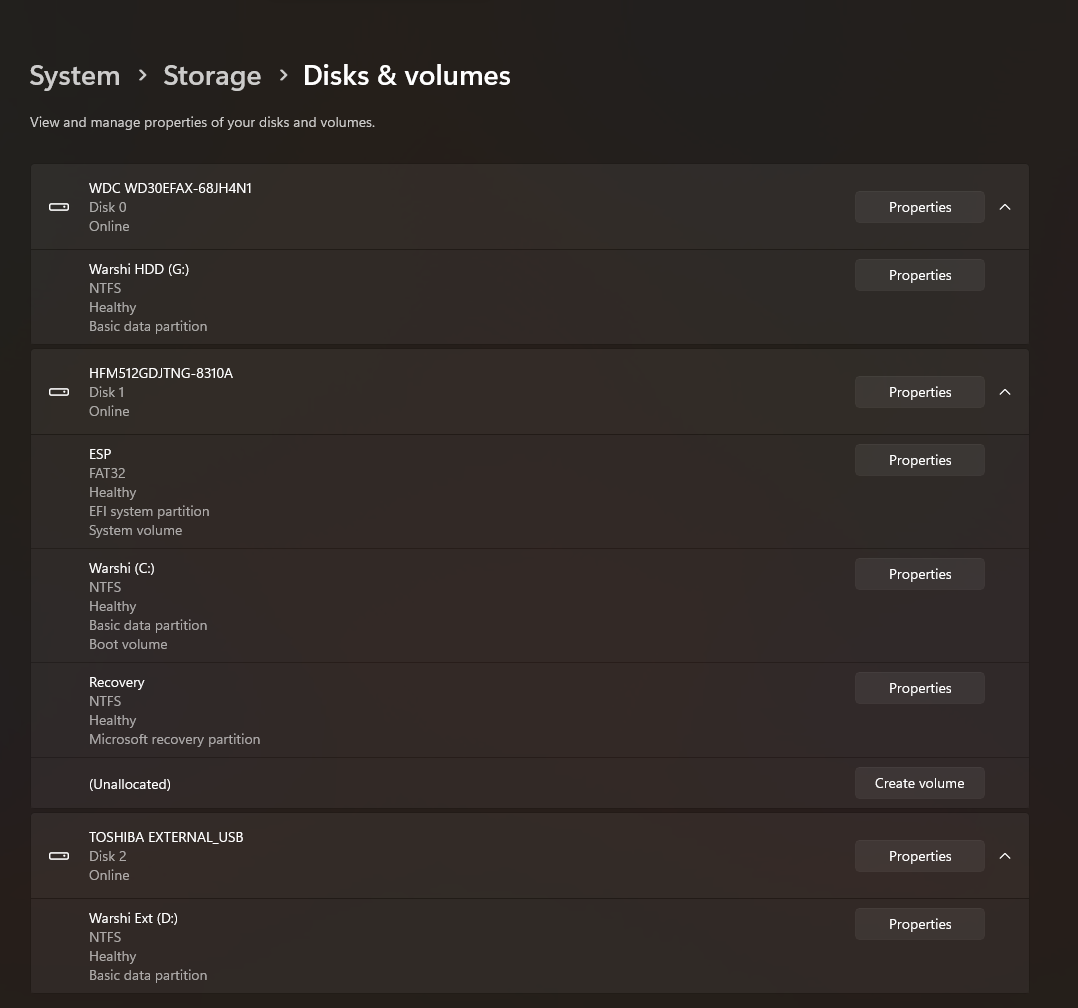Viewport: 1078px width, 1008px height.
Task: Navigate back to System via breadcrumb
Action: click(74, 75)
